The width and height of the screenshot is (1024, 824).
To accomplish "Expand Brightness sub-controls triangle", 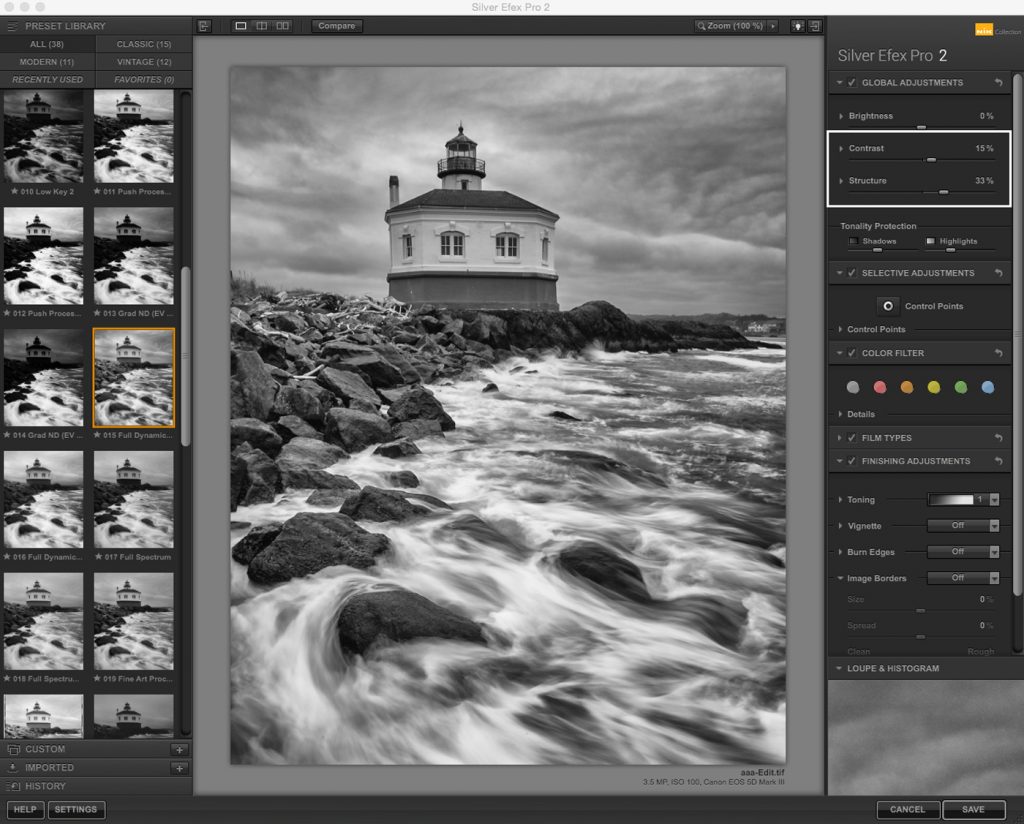I will click(x=840, y=116).
